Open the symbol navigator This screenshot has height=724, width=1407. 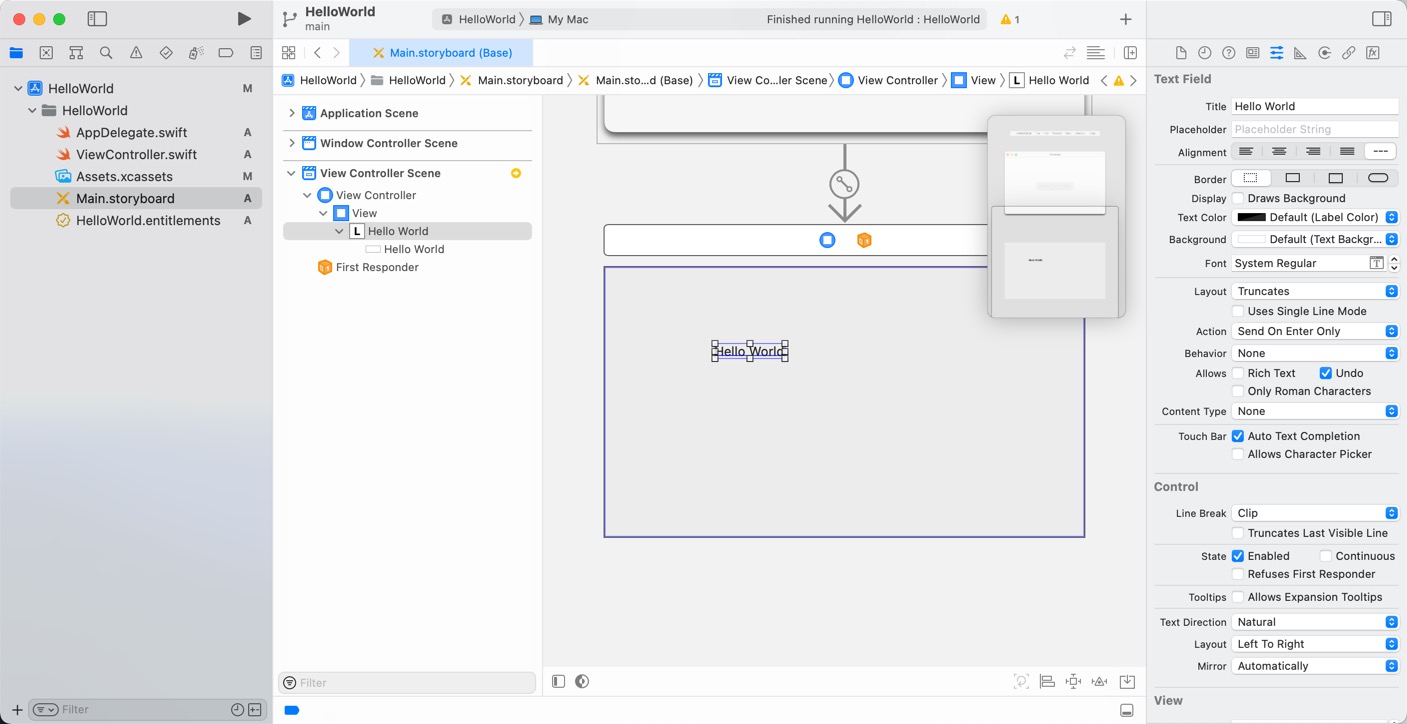(76, 53)
